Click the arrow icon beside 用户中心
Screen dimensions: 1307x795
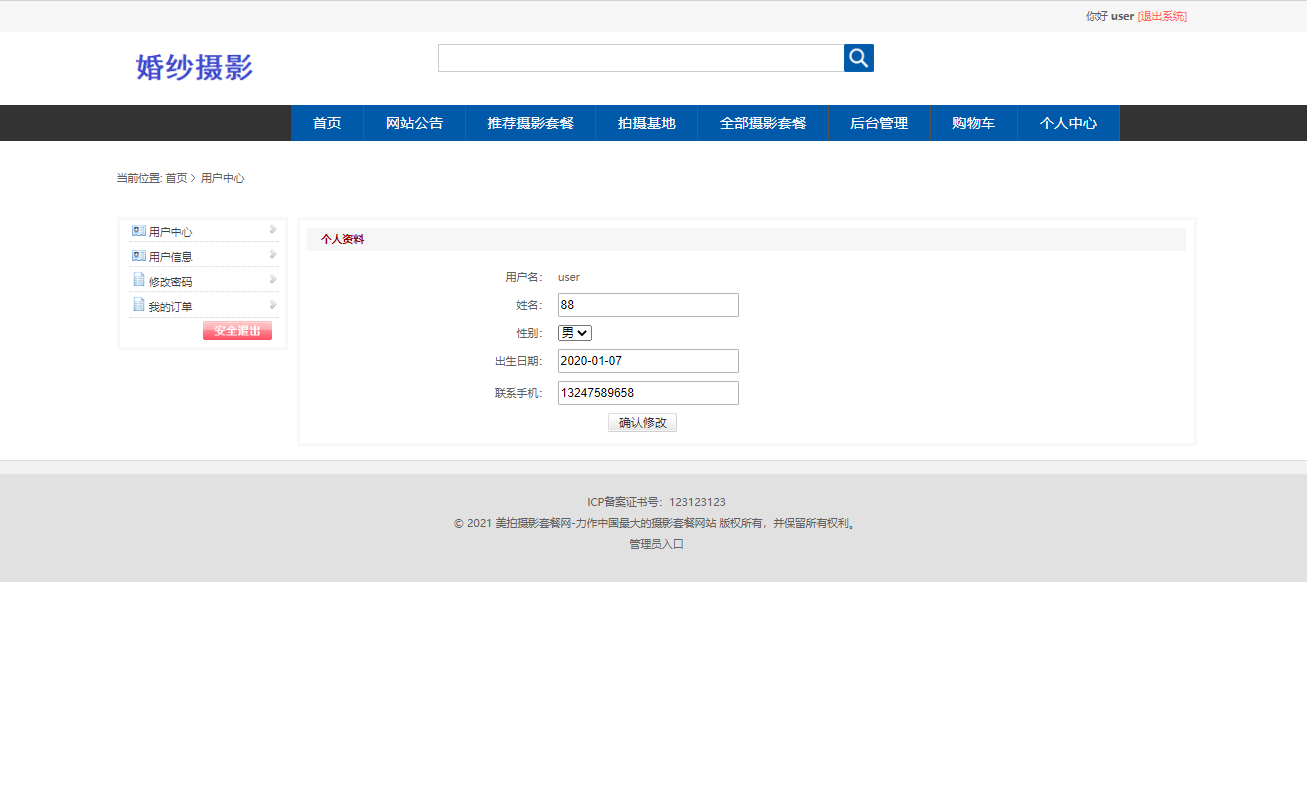point(273,230)
